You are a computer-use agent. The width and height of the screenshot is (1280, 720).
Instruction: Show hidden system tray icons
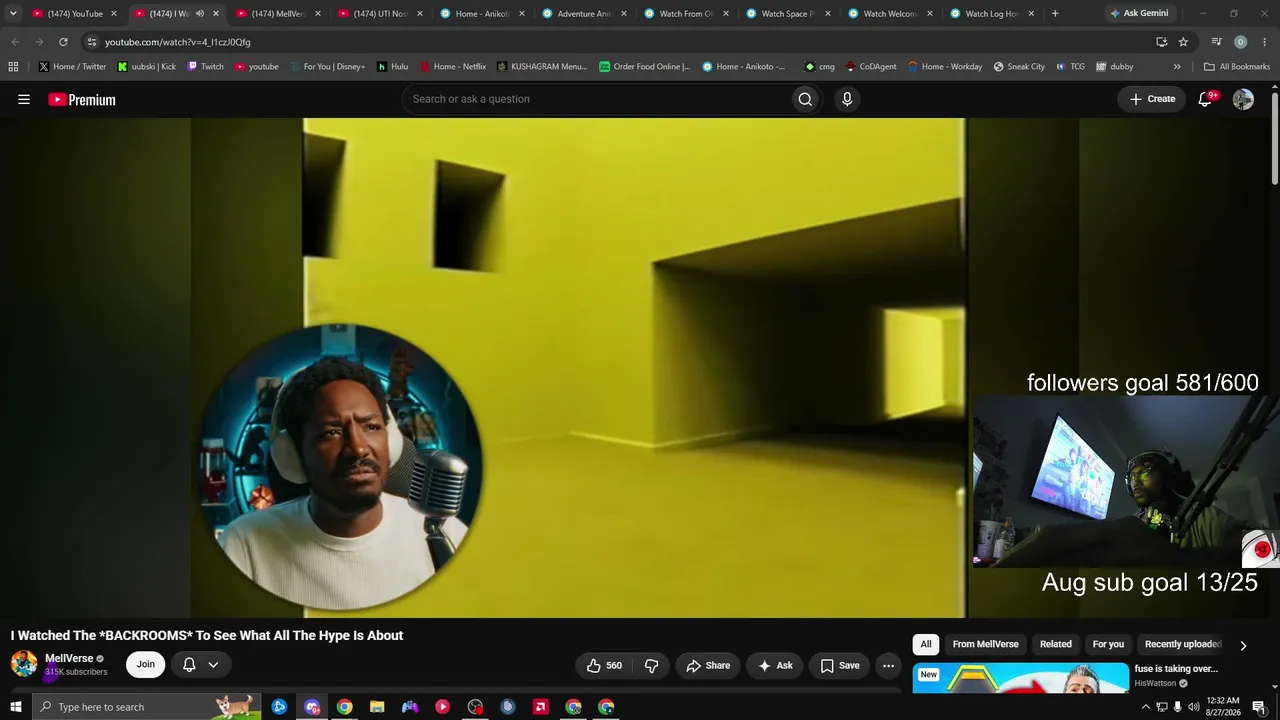pyautogui.click(x=1145, y=707)
